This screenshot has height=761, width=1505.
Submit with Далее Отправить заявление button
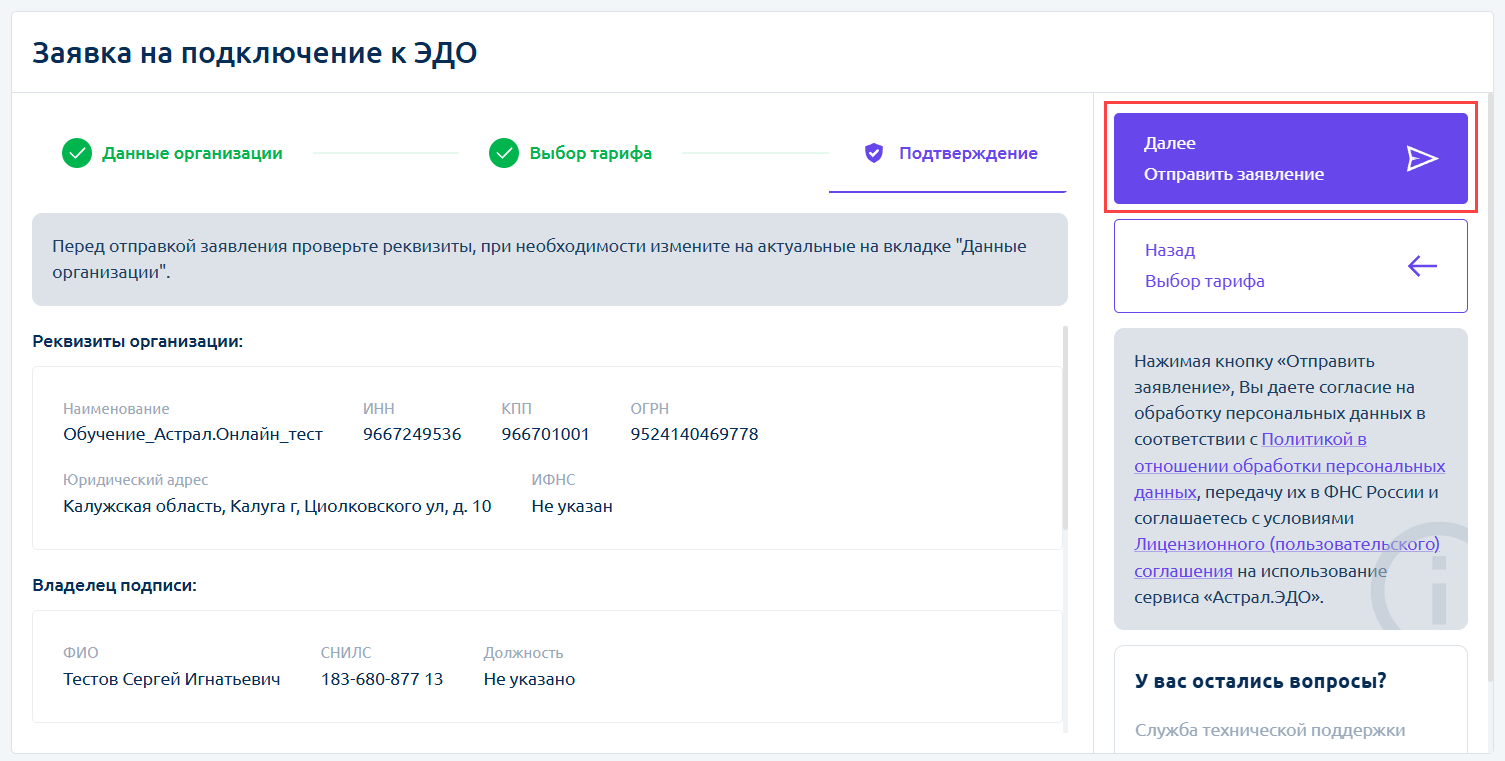1291,159
